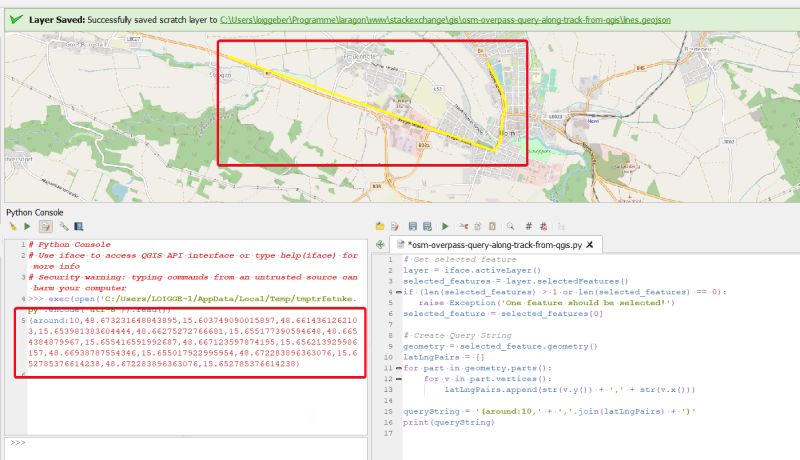
Task: Click the queryString assignment on line 15
Action: (549, 412)
